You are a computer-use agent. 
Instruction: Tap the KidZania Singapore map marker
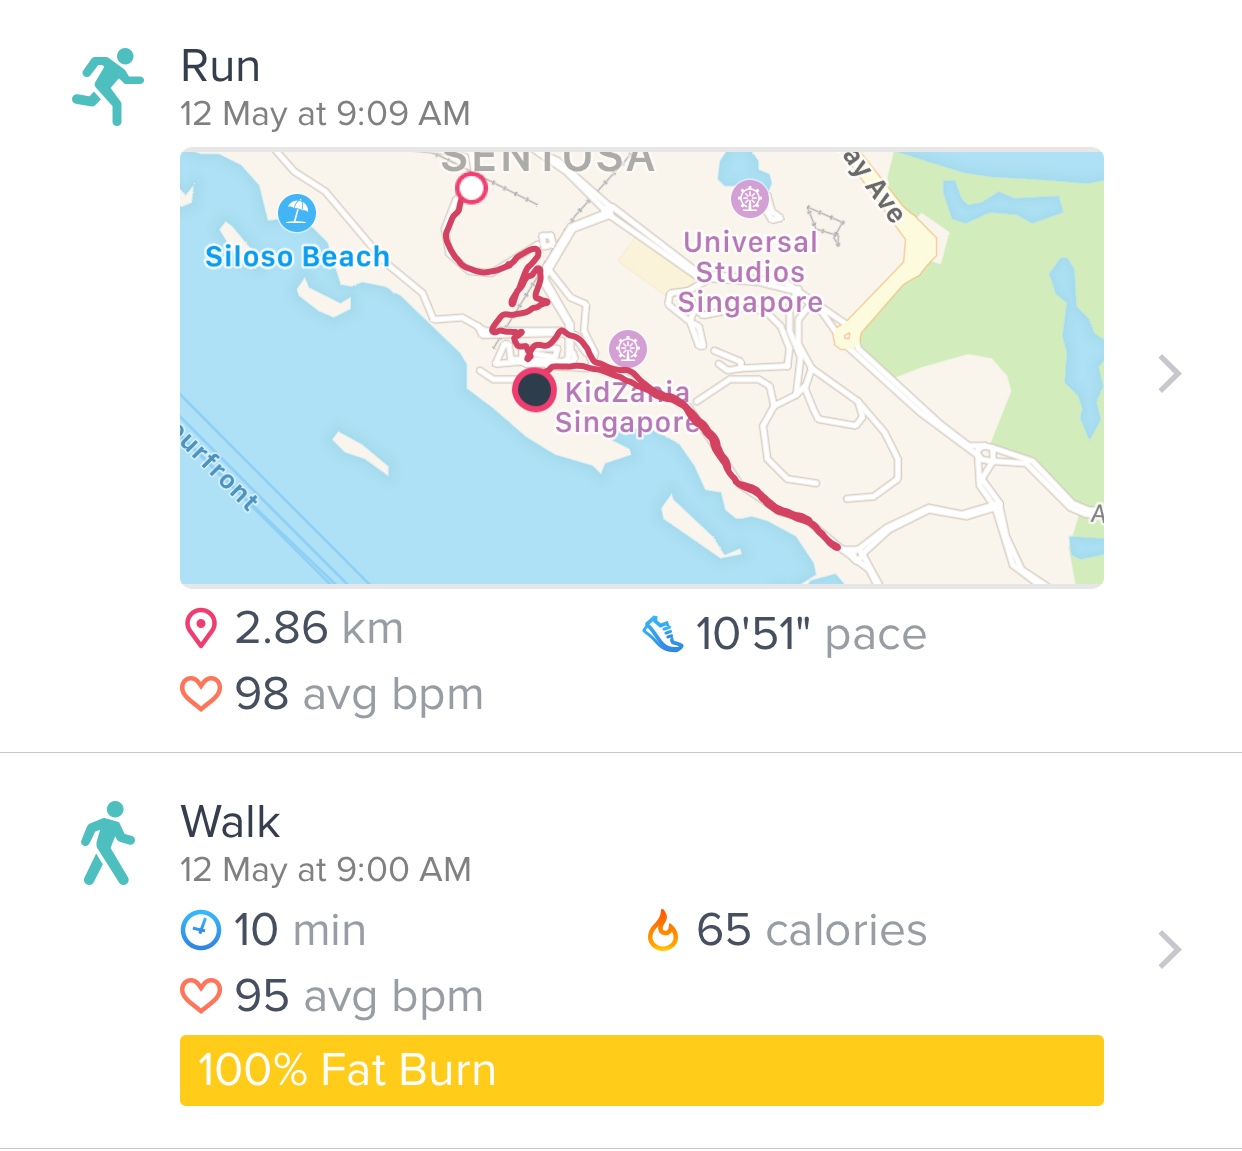pyautogui.click(x=627, y=349)
